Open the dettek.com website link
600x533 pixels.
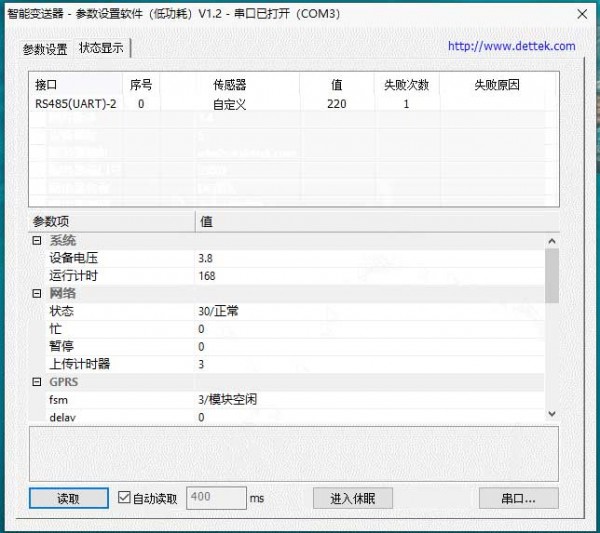pyautogui.click(x=511, y=46)
